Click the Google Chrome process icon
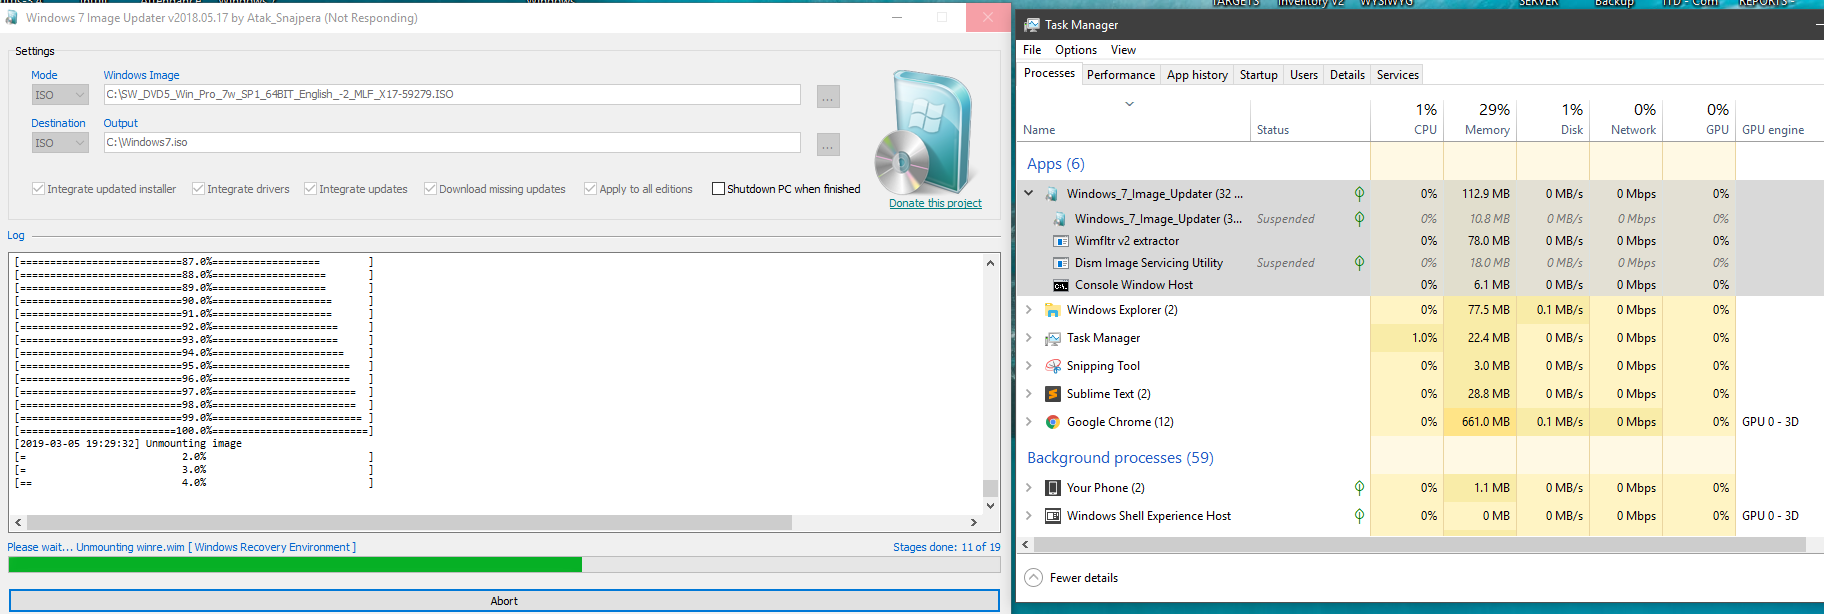The height and width of the screenshot is (614, 1824). point(1052,422)
